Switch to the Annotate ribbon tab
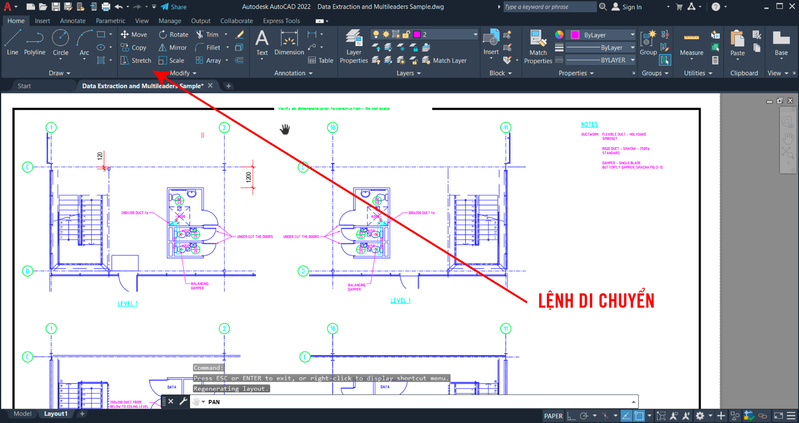Viewport: 799px width, 423px height. 73,21
